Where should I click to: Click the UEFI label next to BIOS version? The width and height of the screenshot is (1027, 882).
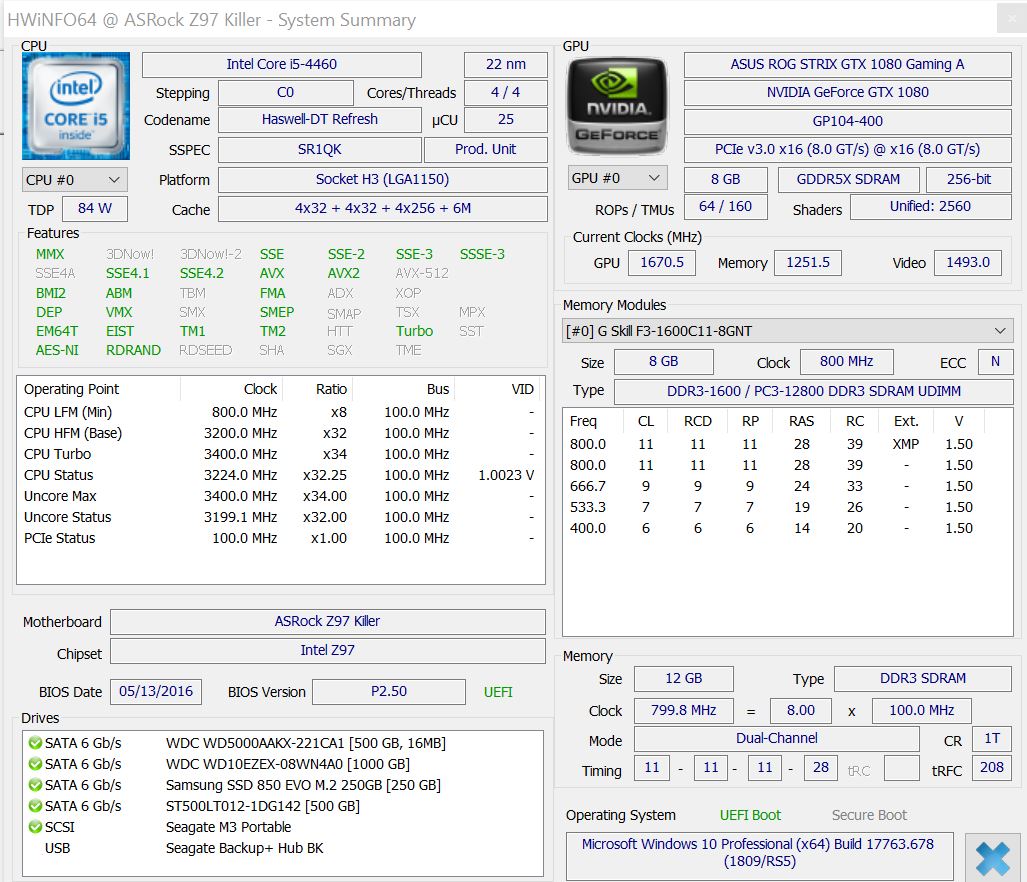click(498, 692)
